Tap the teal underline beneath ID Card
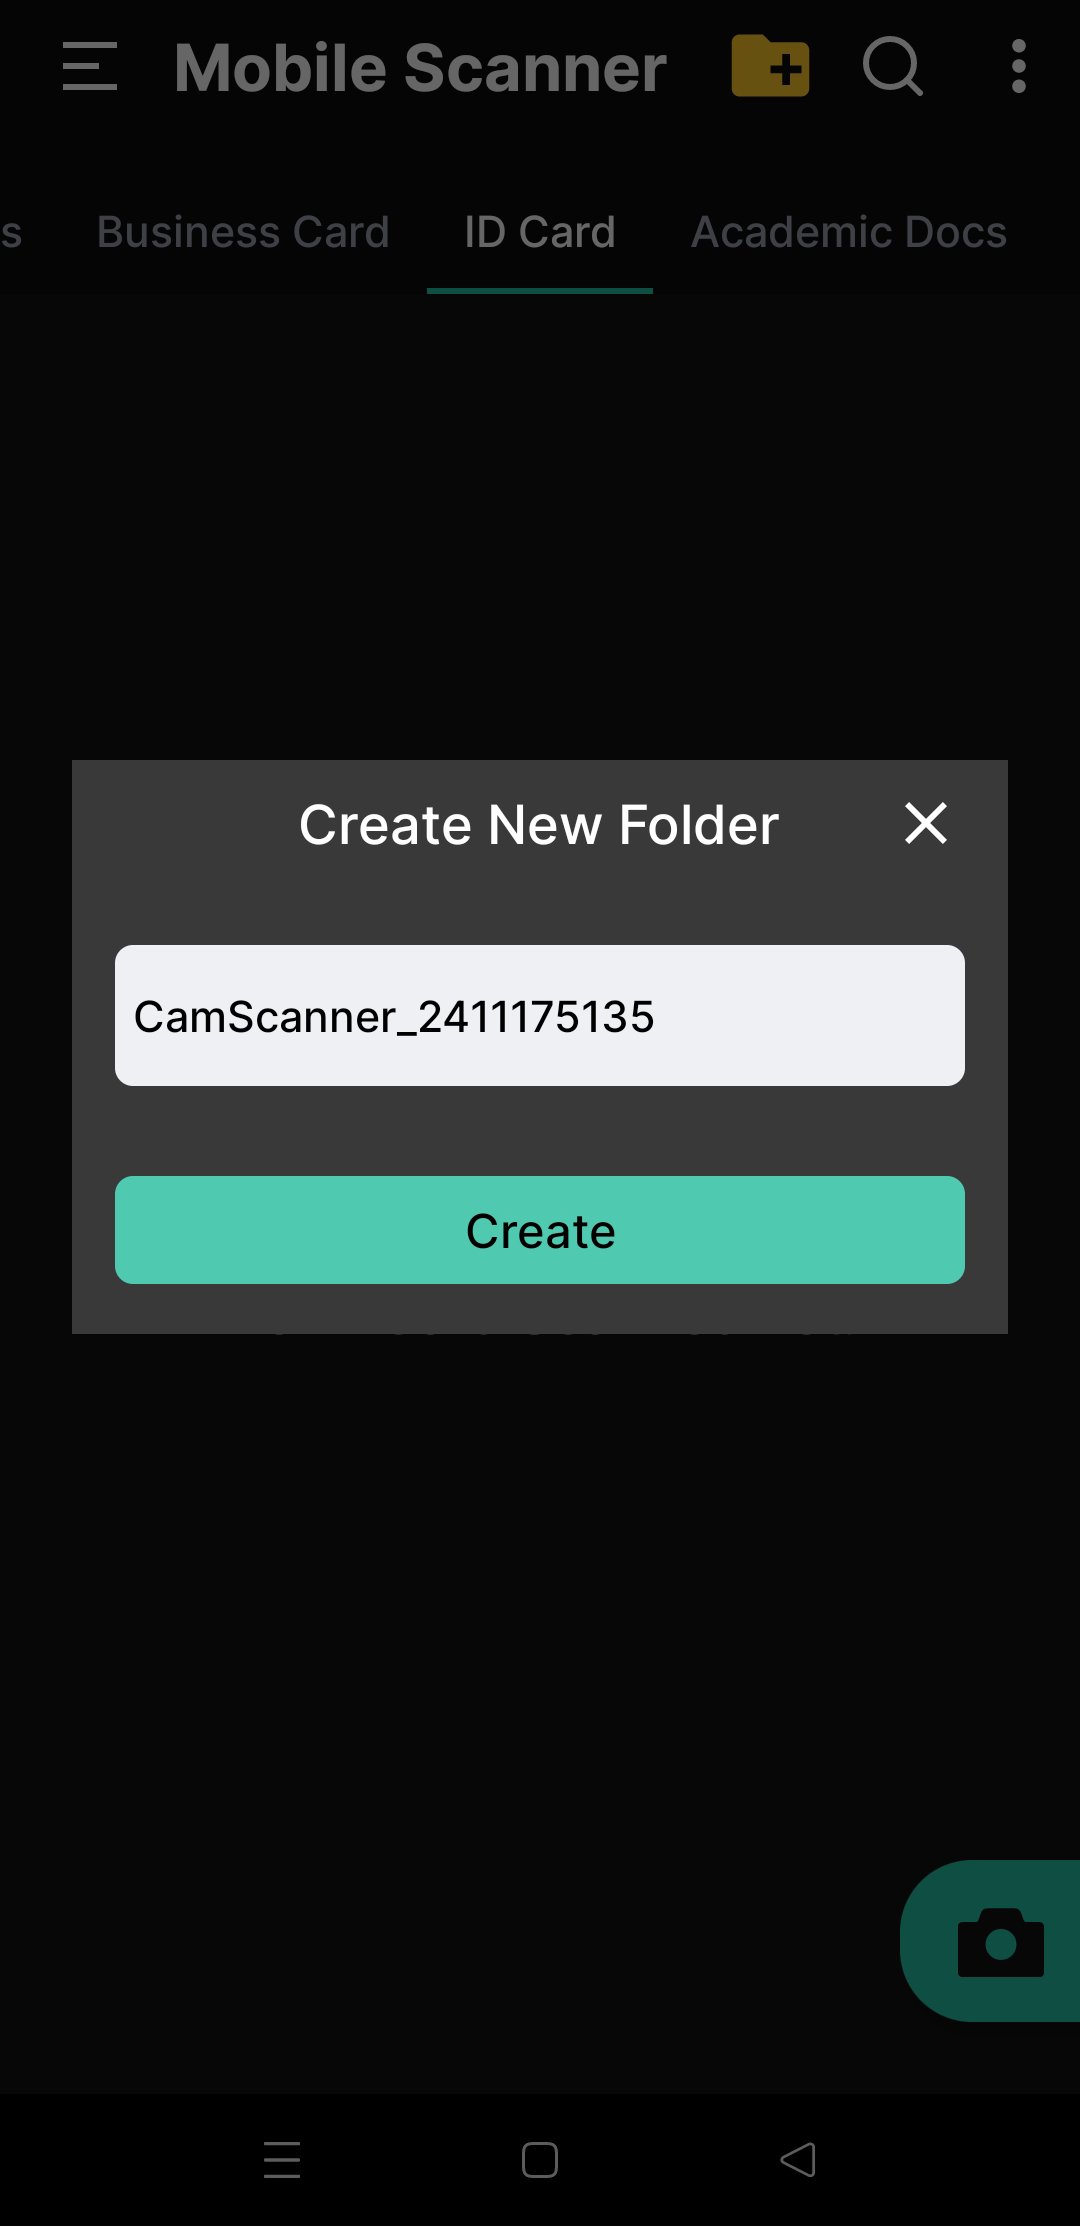1080x2226 pixels. pyautogui.click(x=540, y=291)
